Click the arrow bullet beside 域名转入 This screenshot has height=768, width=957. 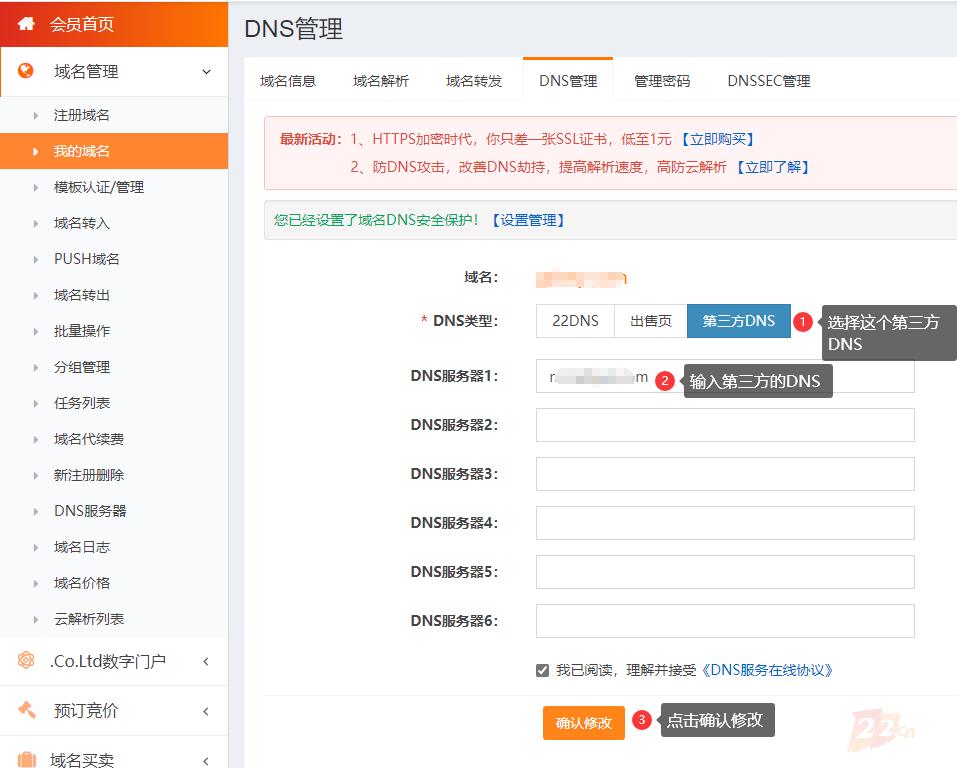(37, 223)
